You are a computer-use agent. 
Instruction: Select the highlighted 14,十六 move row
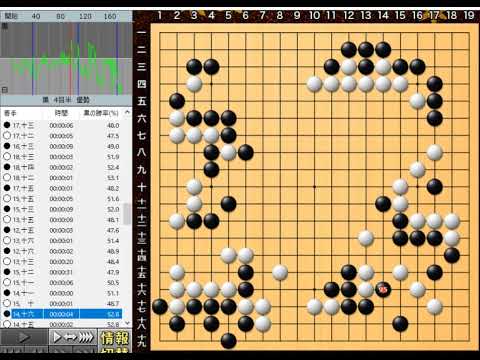62,314
